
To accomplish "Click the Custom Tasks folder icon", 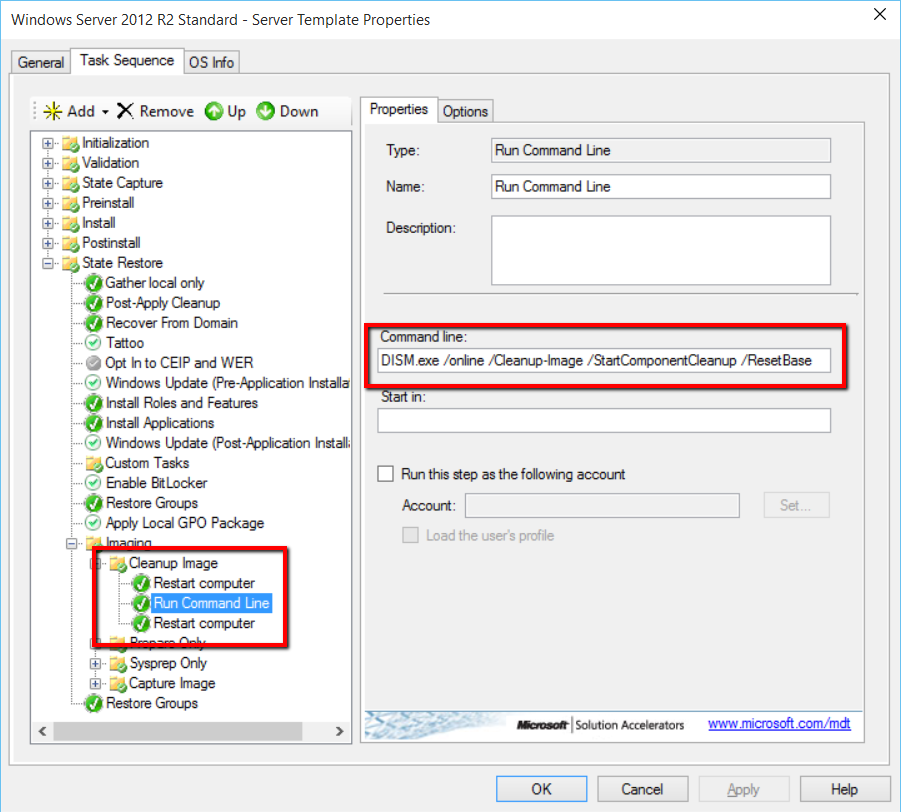I will [x=94, y=463].
